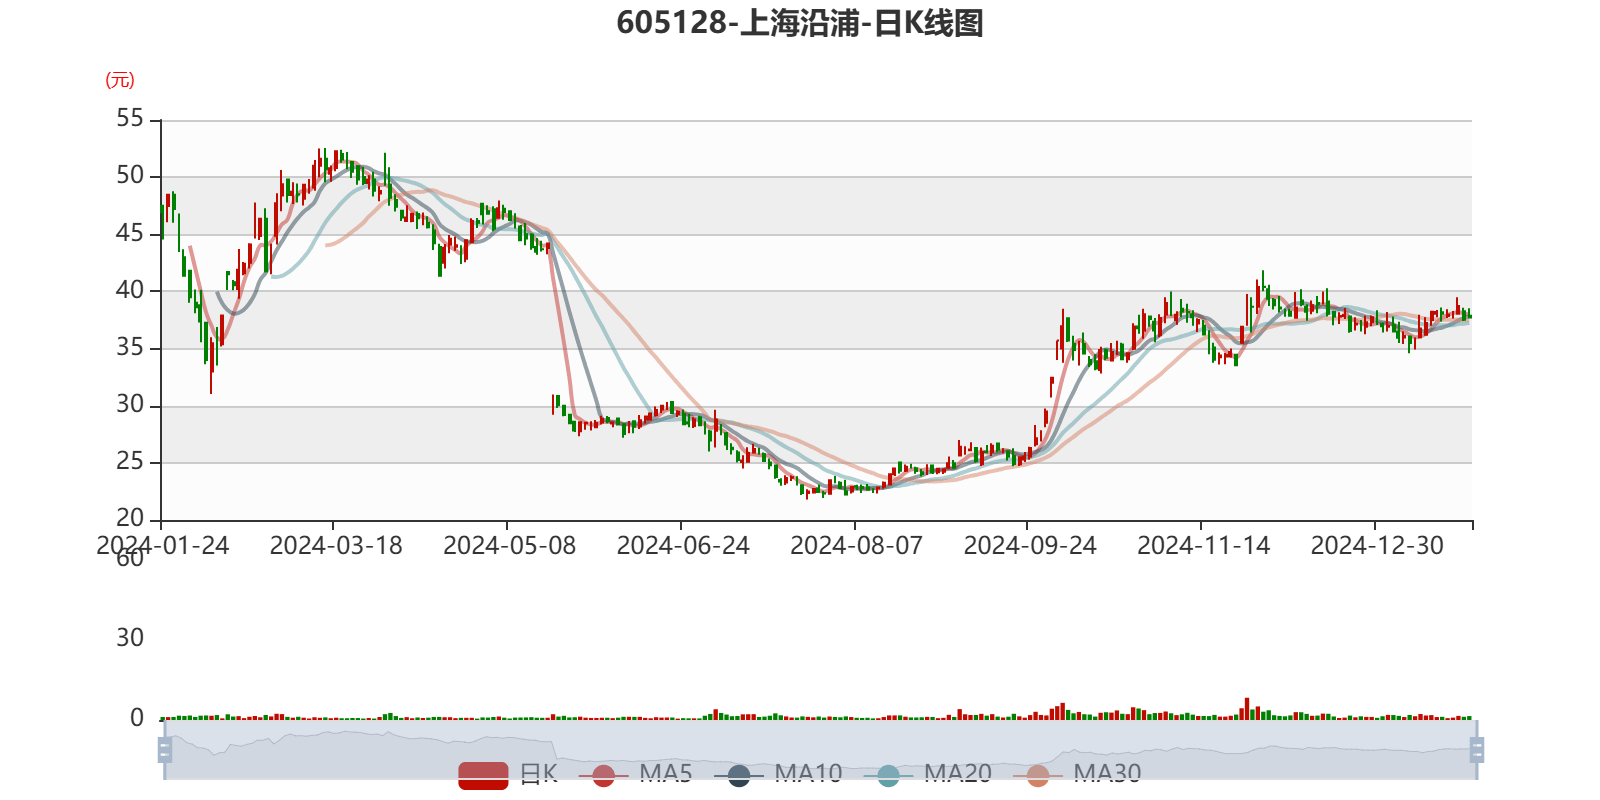Toggle the MA5 line legend
The width and height of the screenshot is (1600, 800).
point(636,775)
